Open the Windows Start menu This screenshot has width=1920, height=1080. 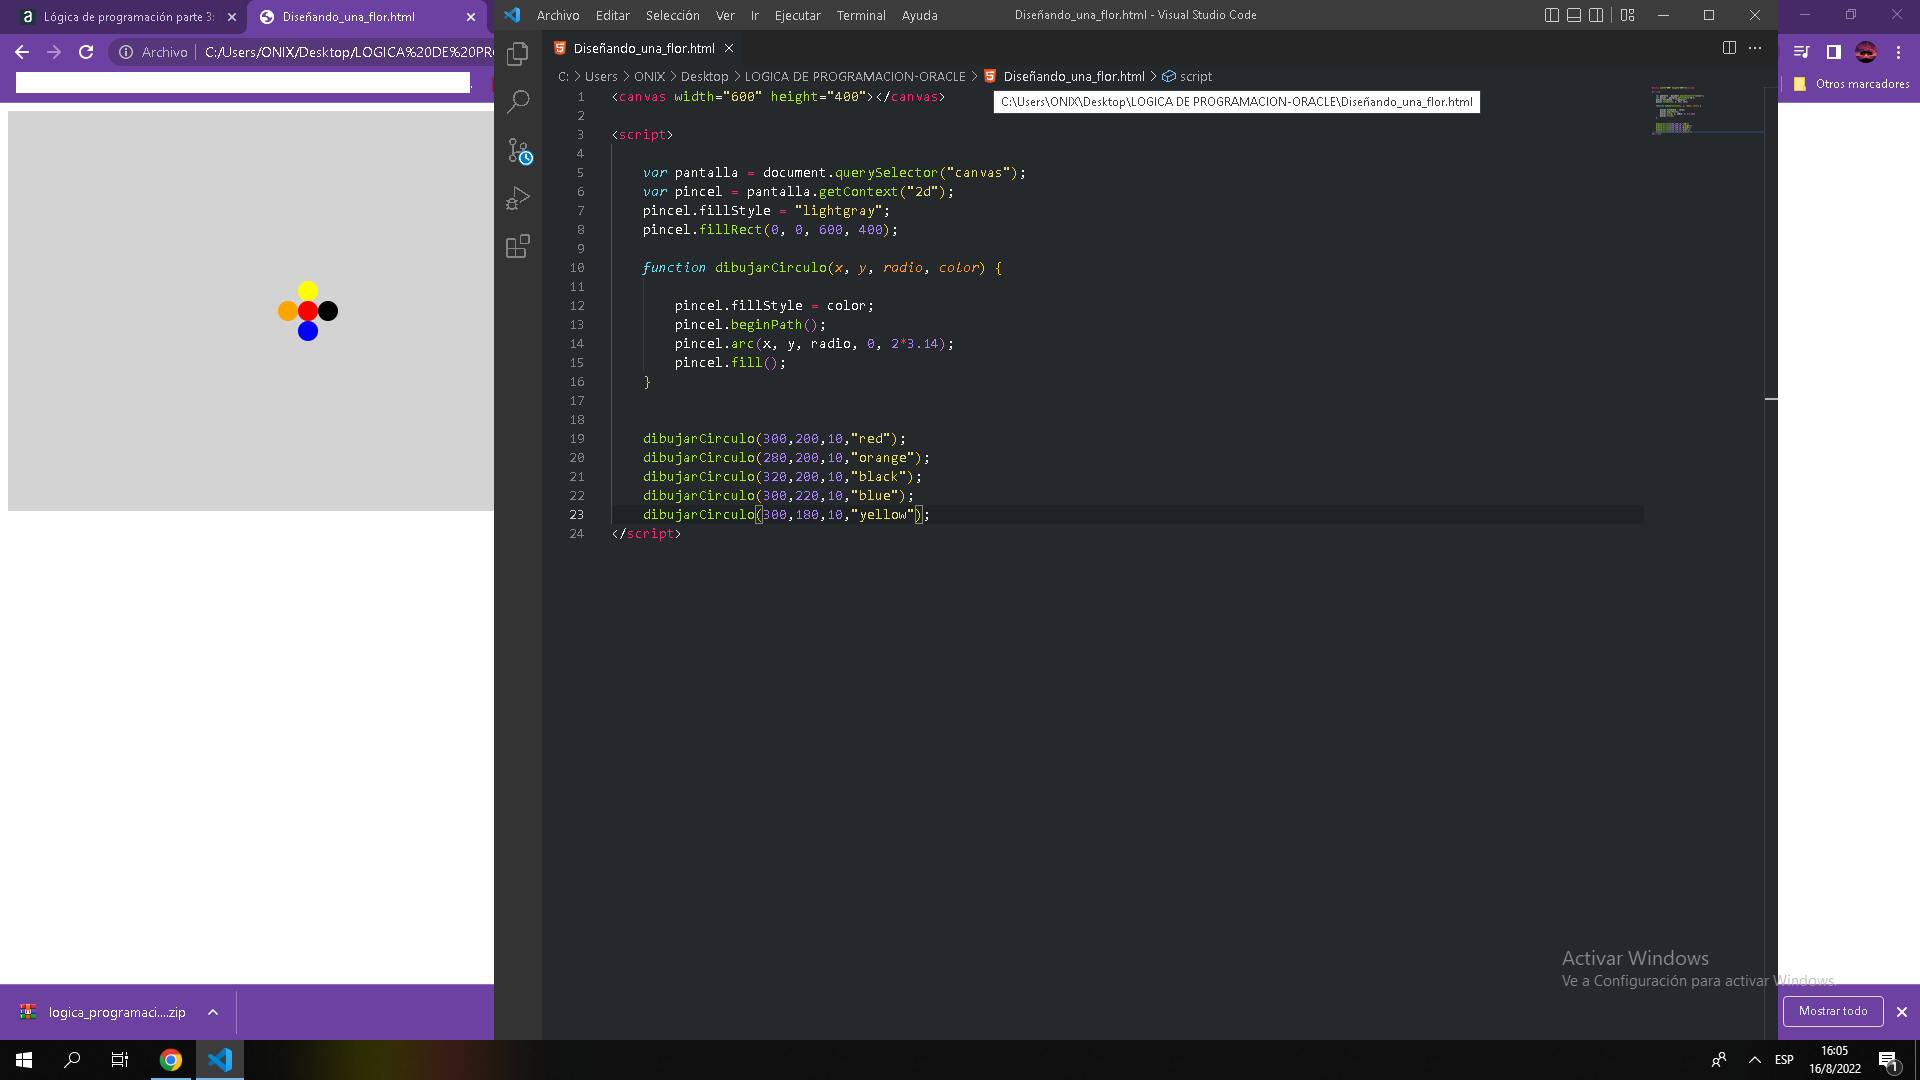[24, 1060]
